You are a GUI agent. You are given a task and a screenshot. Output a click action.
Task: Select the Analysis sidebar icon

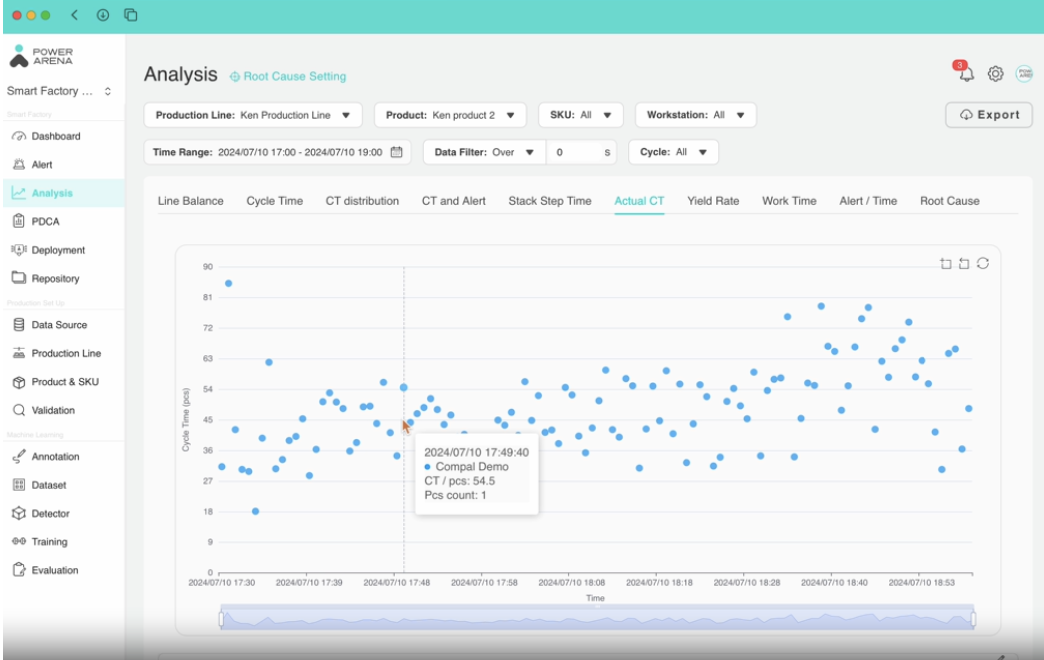pos(19,193)
